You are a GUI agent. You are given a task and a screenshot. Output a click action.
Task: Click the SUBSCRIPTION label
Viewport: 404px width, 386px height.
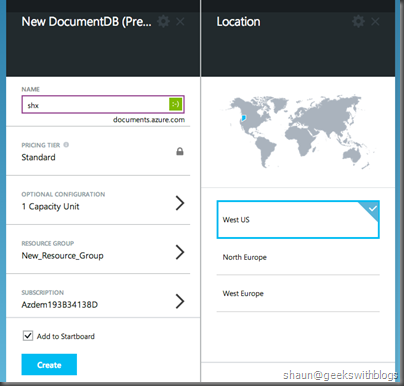tap(43, 293)
